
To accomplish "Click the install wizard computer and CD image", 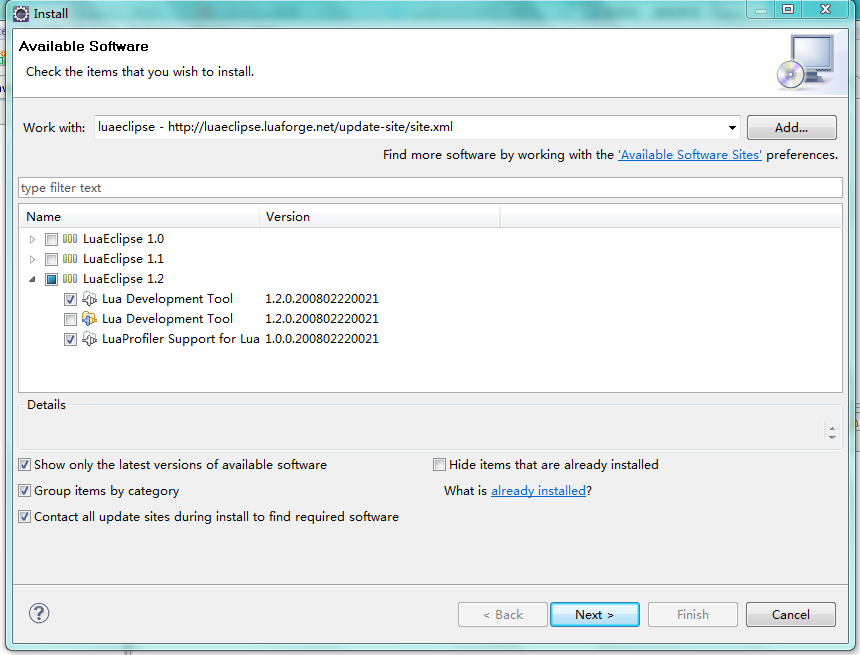I will pyautogui.click(x=806, y=62).
